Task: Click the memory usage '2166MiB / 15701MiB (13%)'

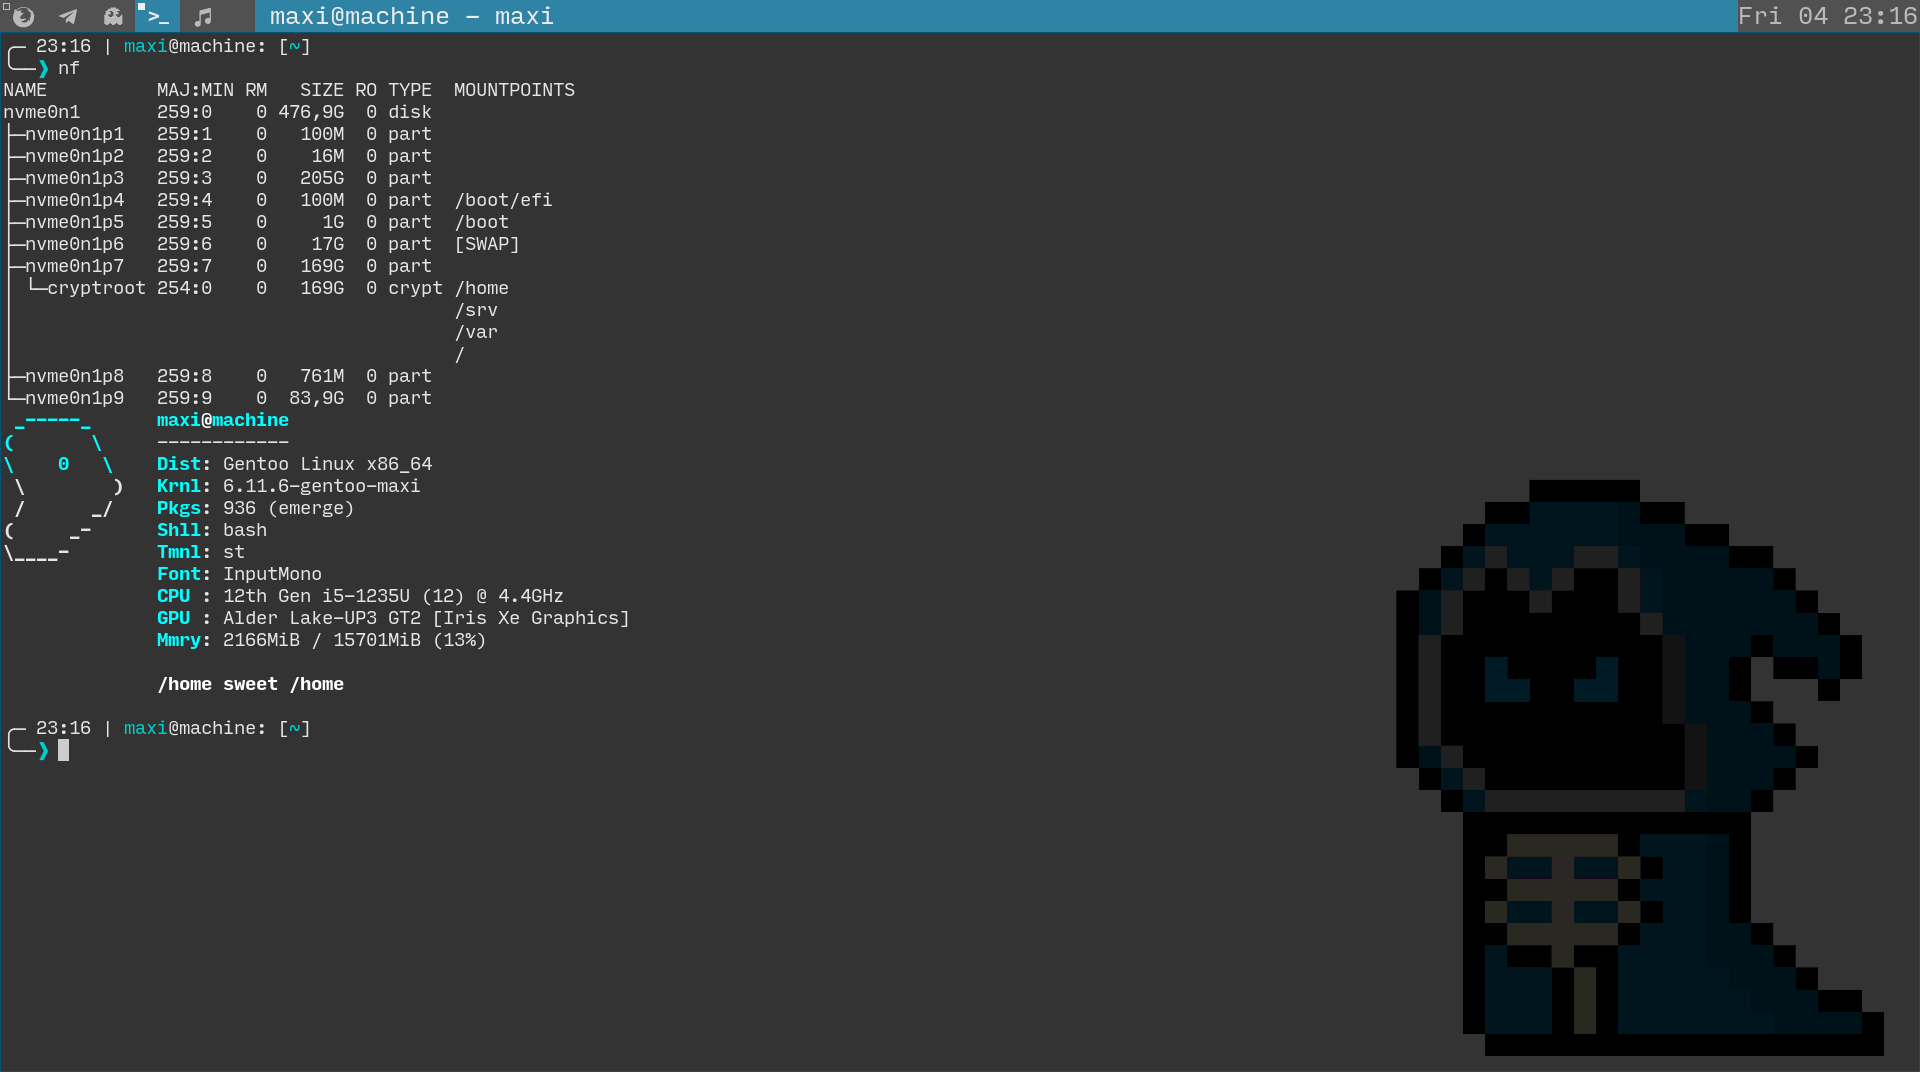Action: [x=354, y=640]
